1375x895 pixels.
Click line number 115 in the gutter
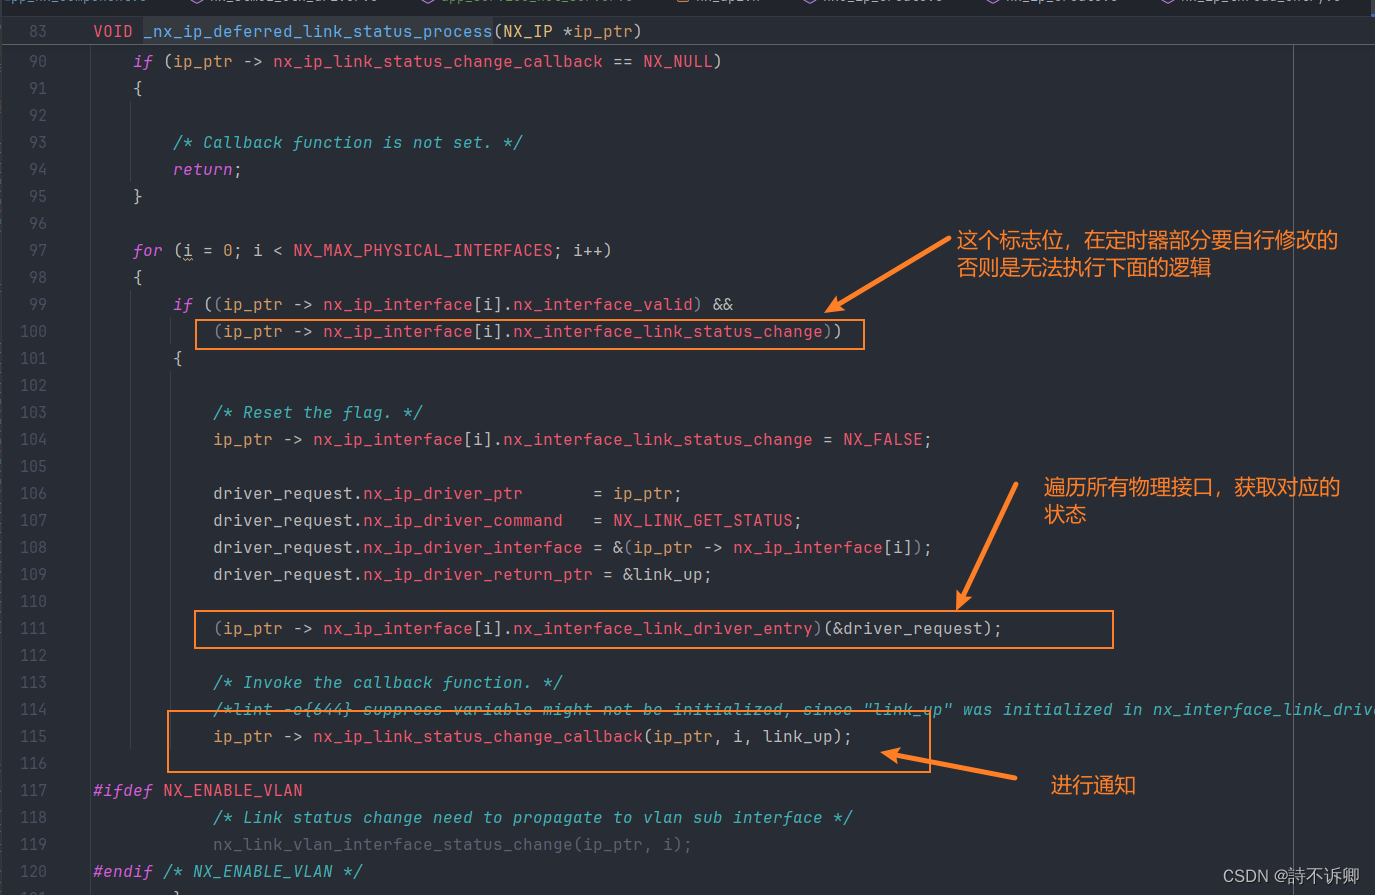coord(33,736)
